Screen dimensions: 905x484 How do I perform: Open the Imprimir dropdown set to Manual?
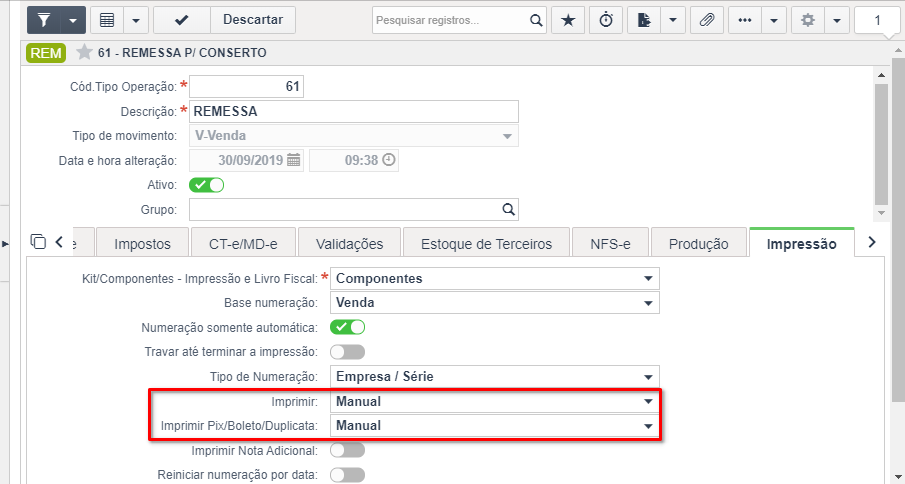495,401
